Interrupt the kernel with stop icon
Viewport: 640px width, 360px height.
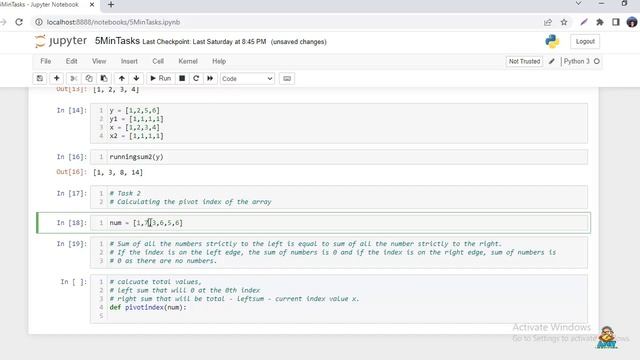tap(182, 78)
